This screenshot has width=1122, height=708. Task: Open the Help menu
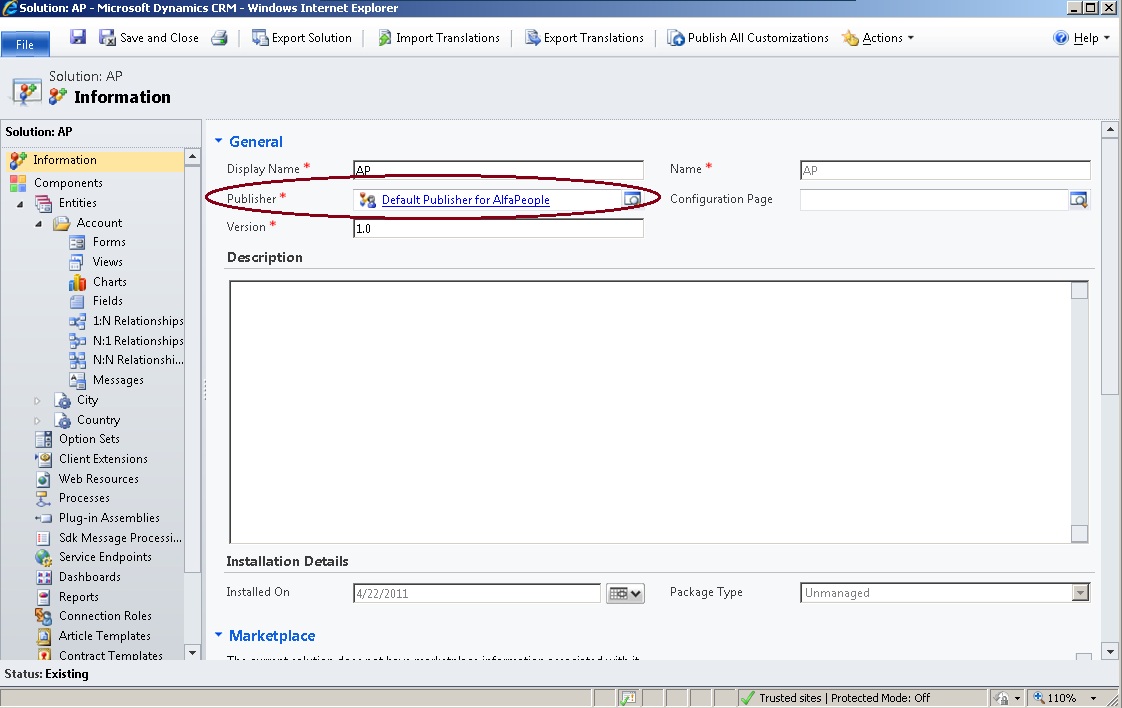pyautogui.click(x=1081, y=38)
